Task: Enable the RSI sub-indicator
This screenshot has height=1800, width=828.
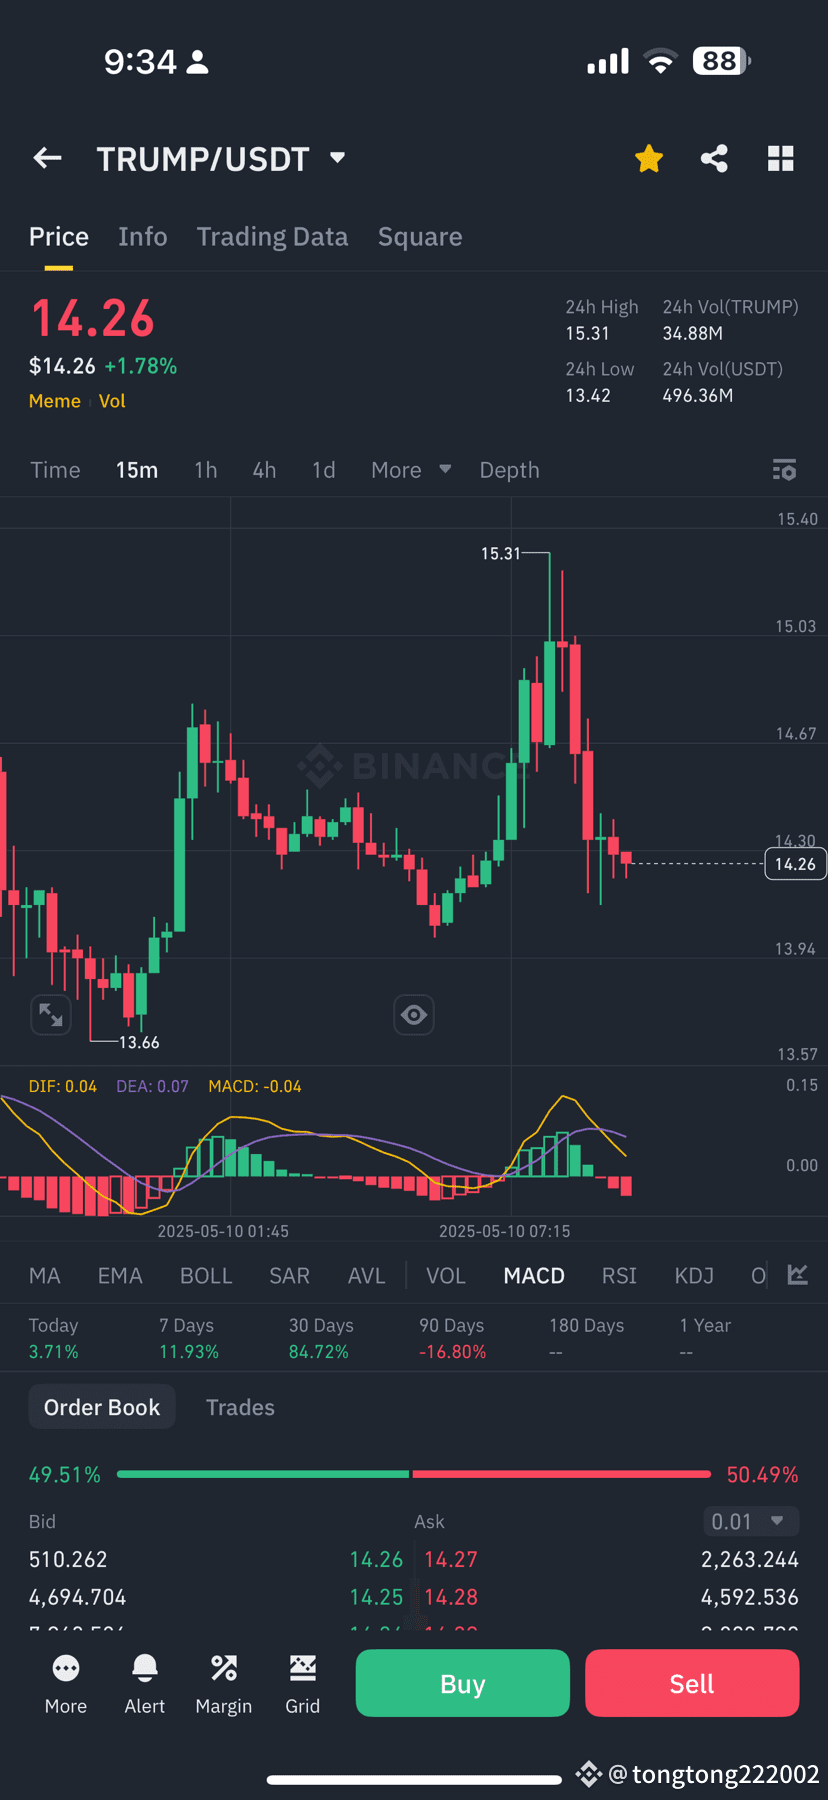Action: pyautogui.click(x=619, y=1276)
